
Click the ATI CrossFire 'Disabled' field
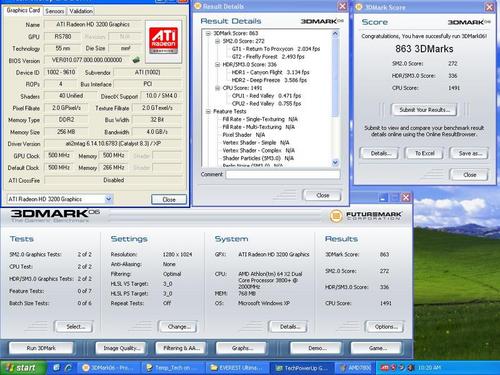(113, 180)
